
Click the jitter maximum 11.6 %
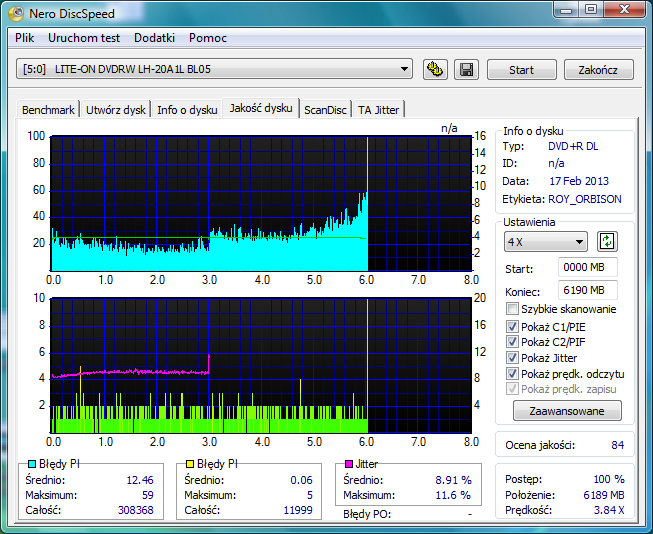point(453,495)
